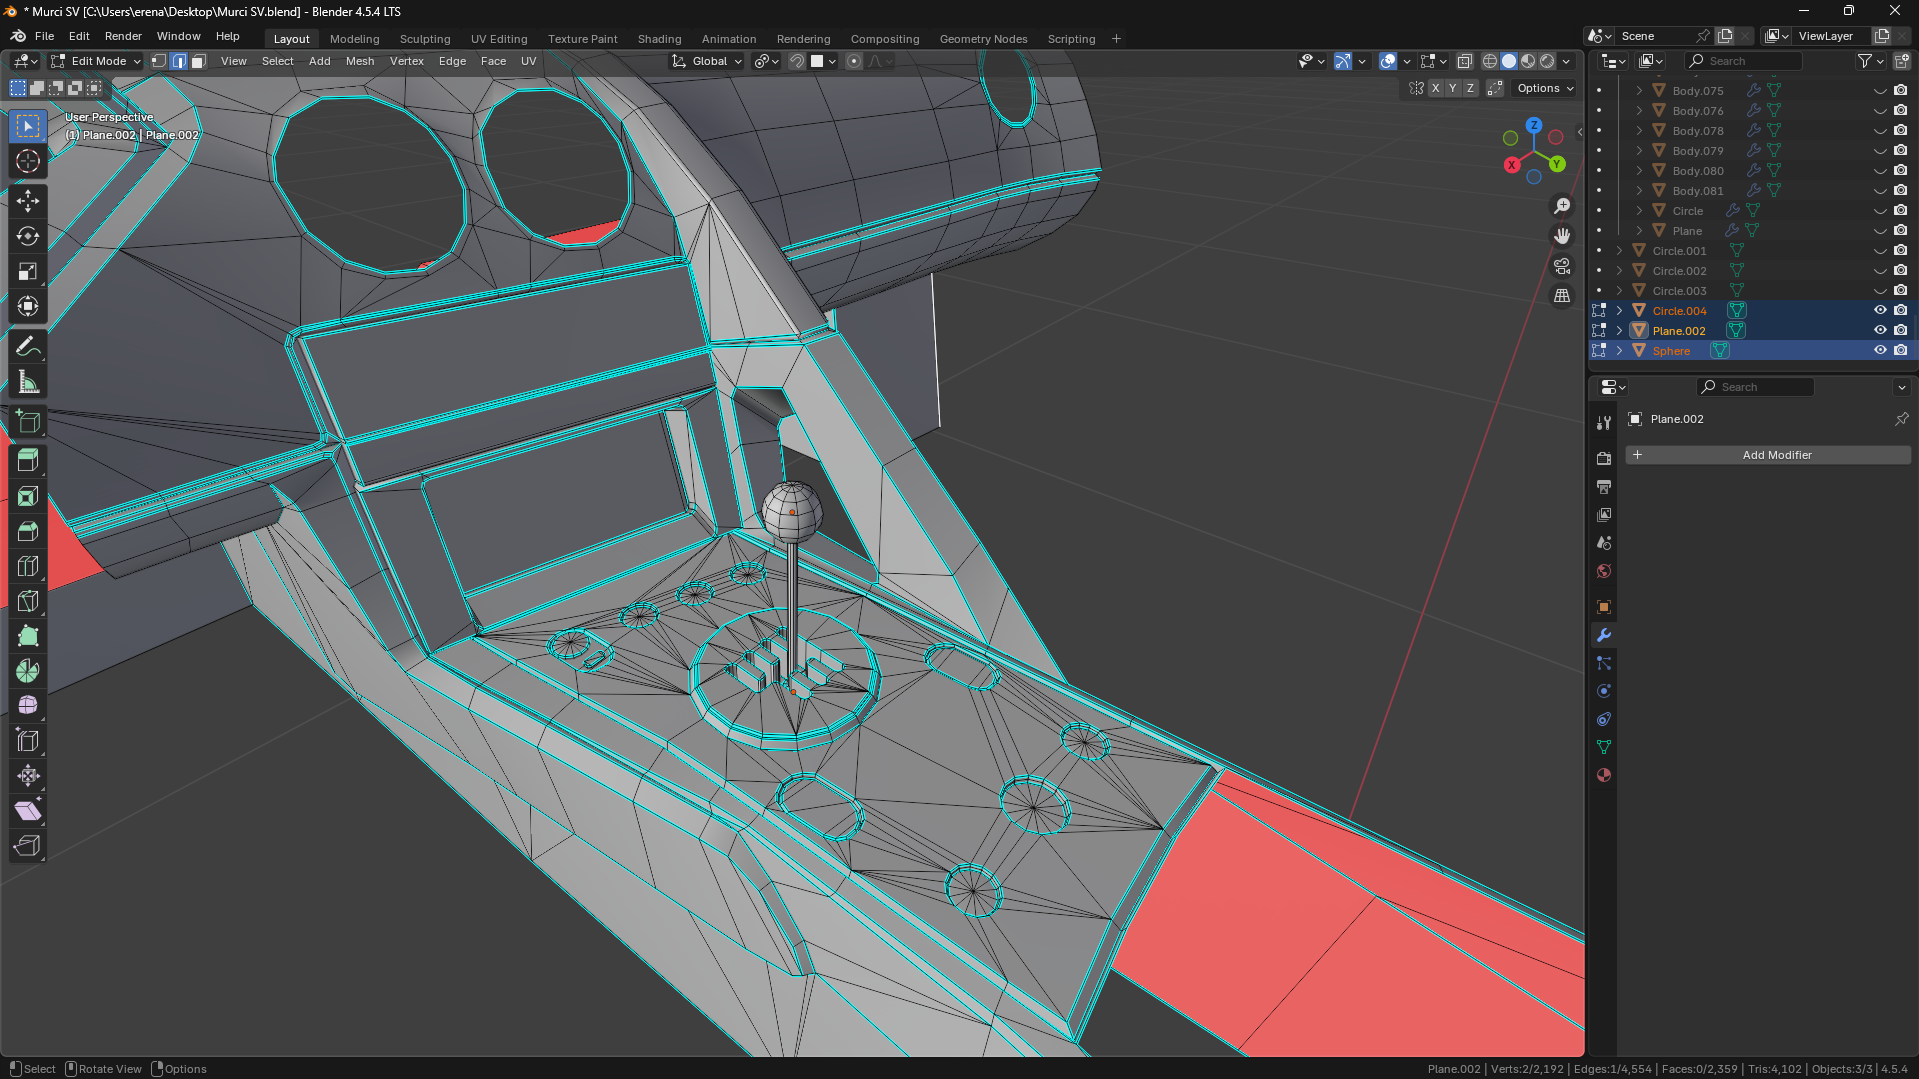Image resolution: width=1919 pixels, height=1079 pixels.
Task: Click the Add Modifier button
Action: 1768,455
